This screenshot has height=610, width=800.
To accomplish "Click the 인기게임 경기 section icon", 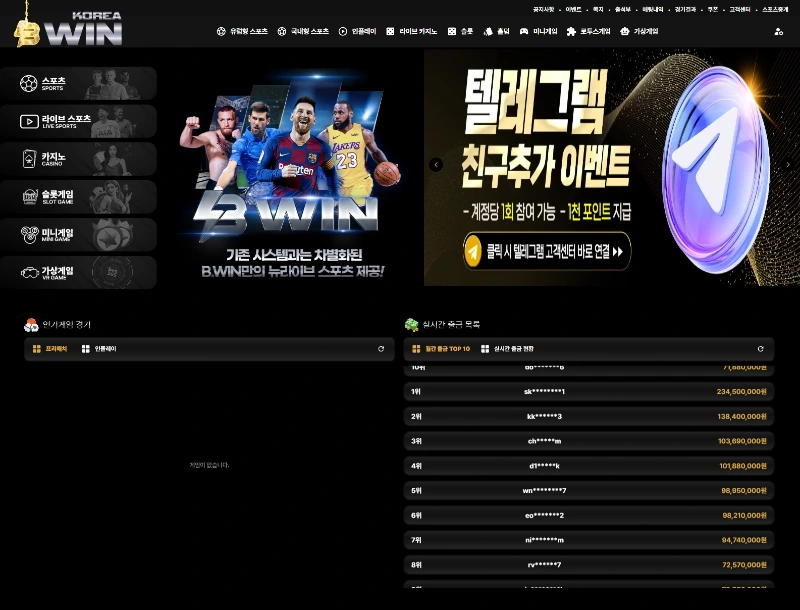I will coord(31,325).
